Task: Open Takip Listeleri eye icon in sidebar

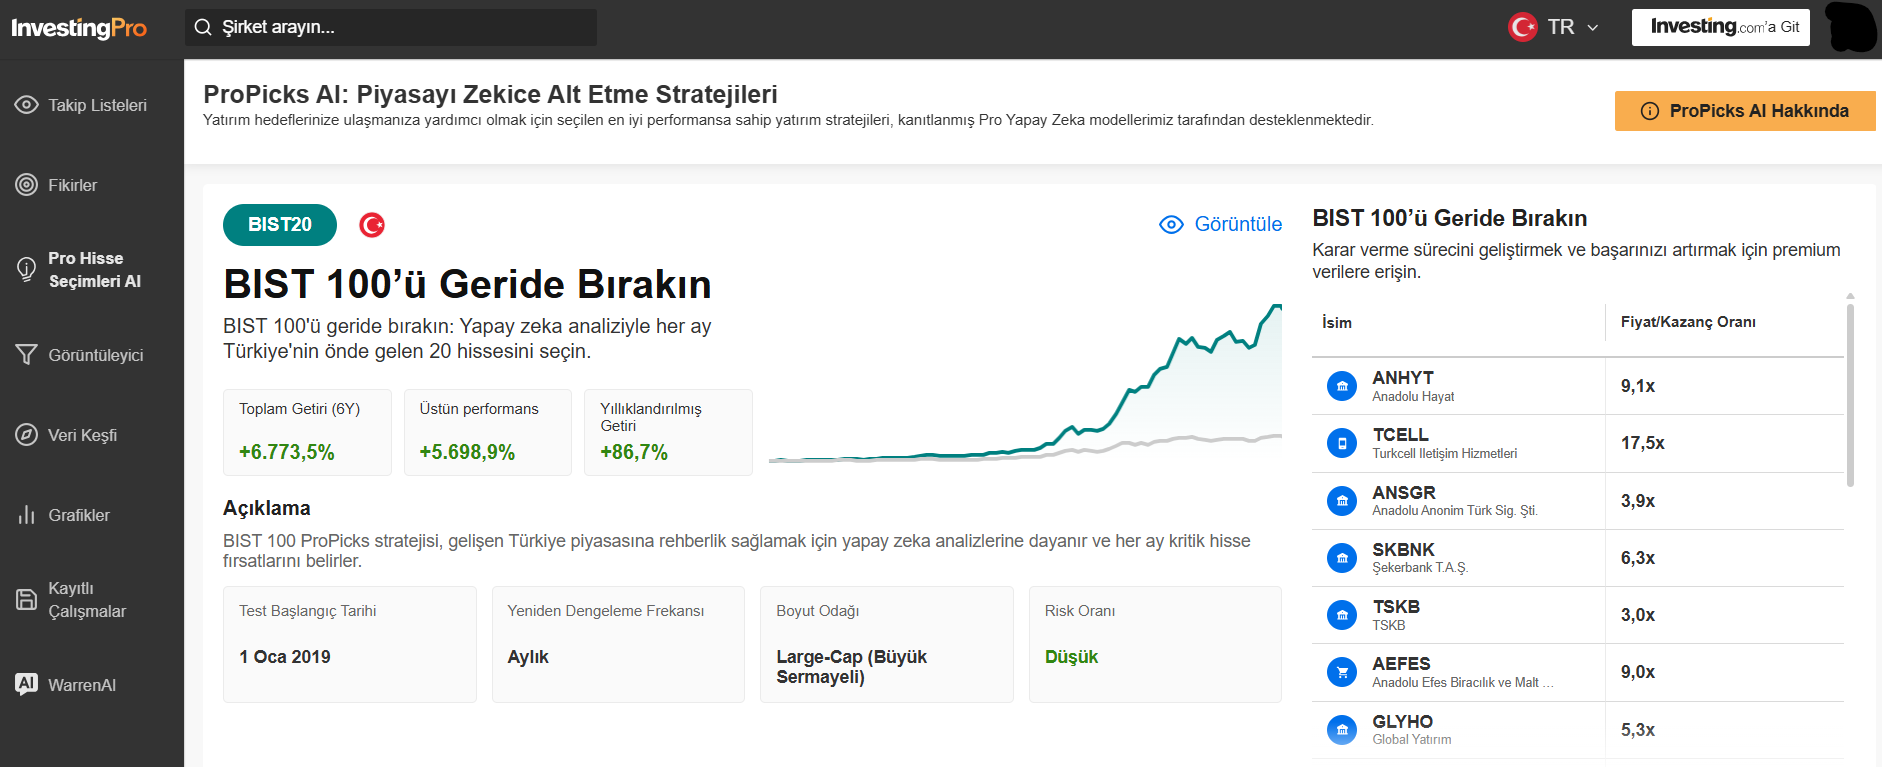Action: tap(27, 105)
